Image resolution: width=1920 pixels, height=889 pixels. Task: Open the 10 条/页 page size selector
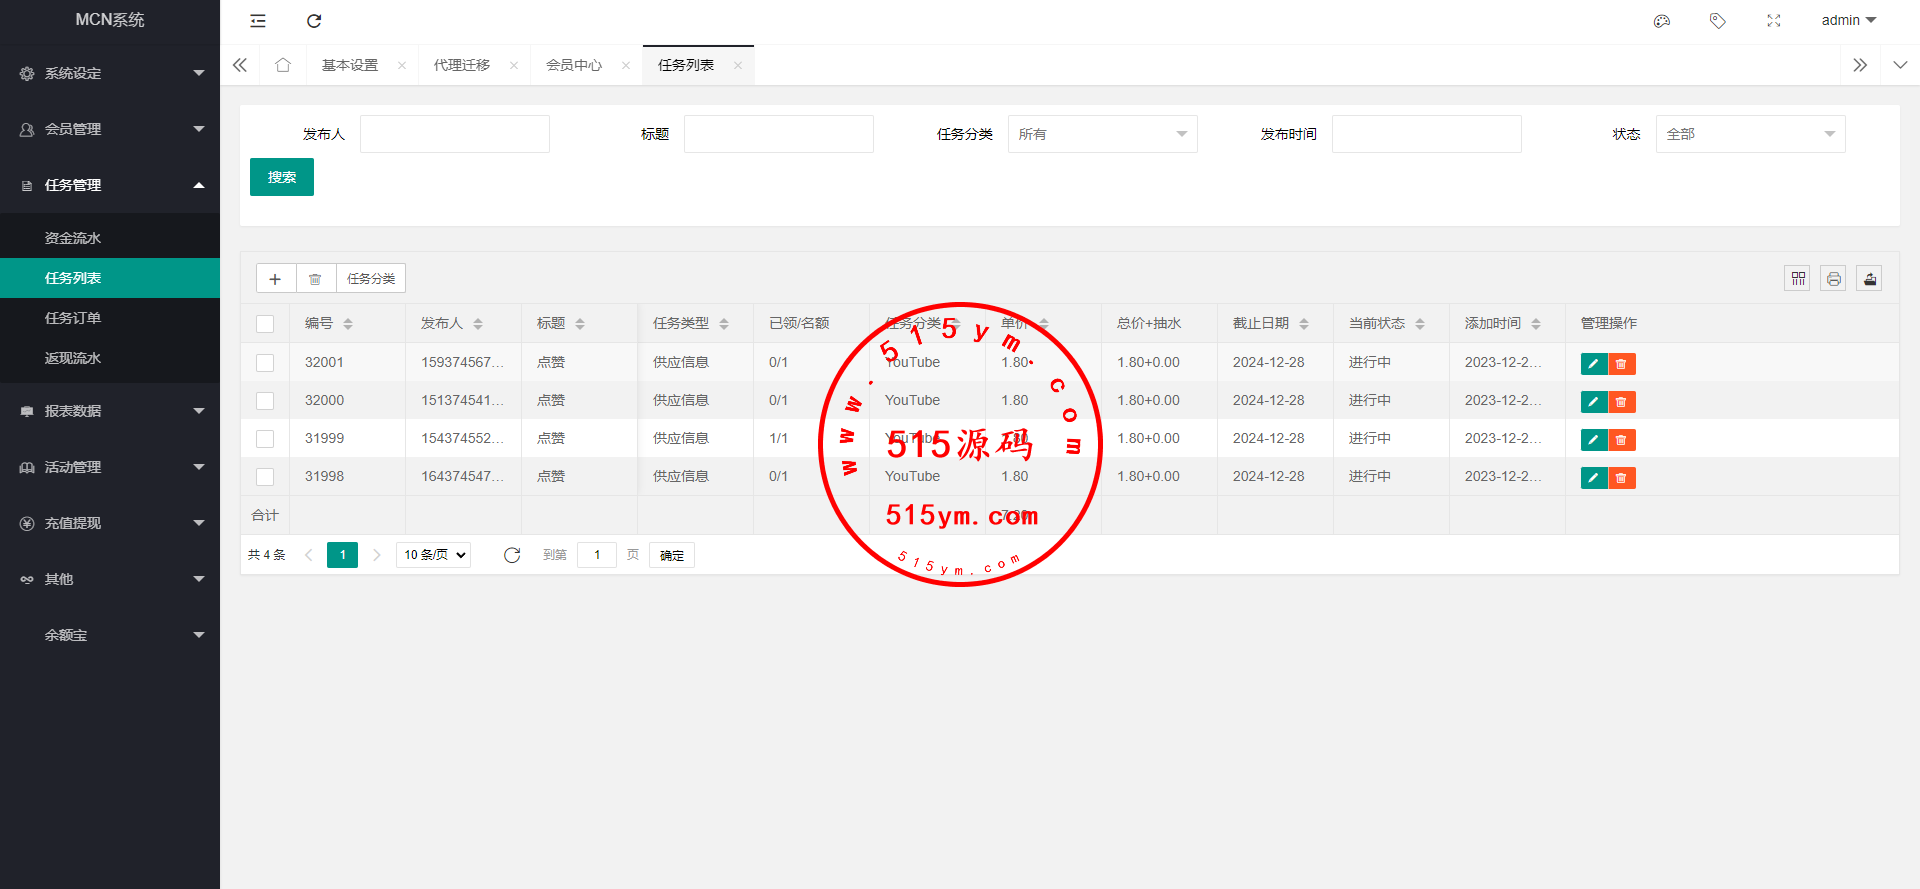434,555
